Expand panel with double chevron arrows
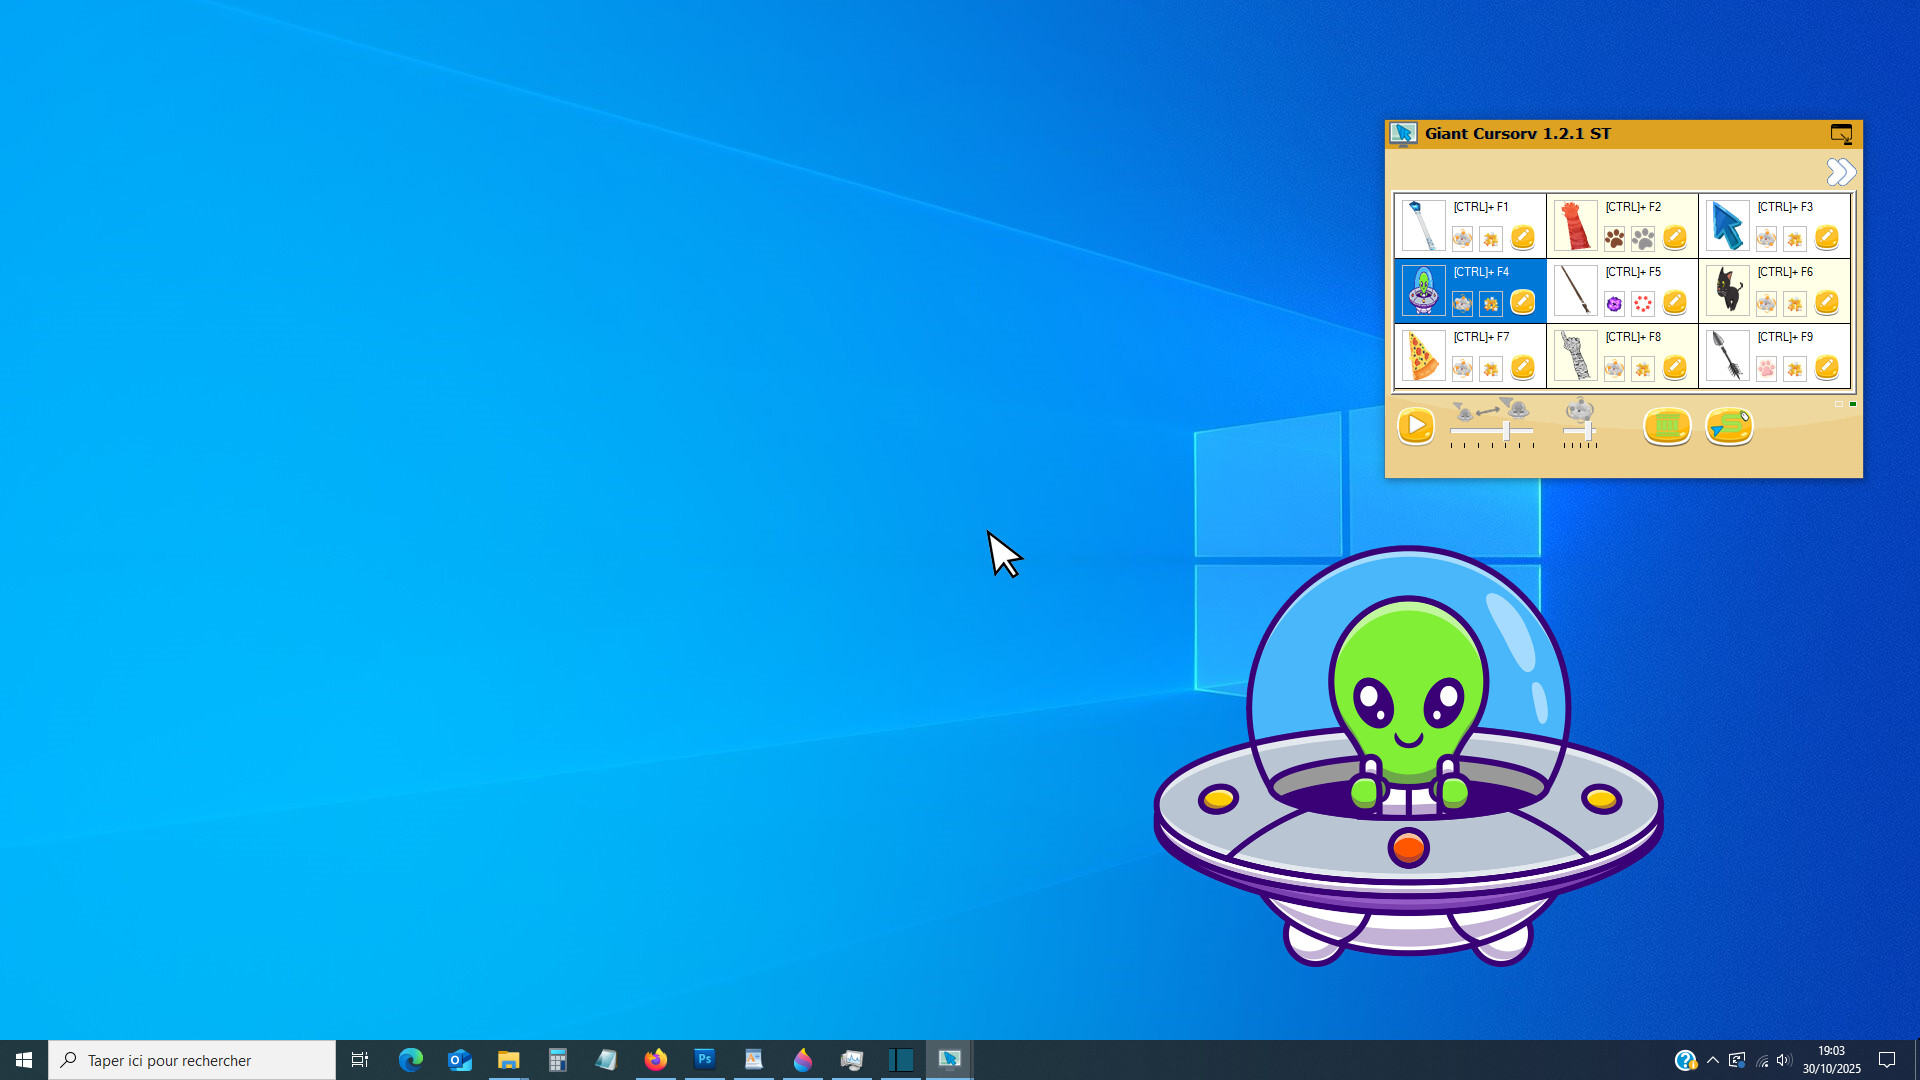The width and height of the screenshot is (1920, 1080). coord(1840,172)
